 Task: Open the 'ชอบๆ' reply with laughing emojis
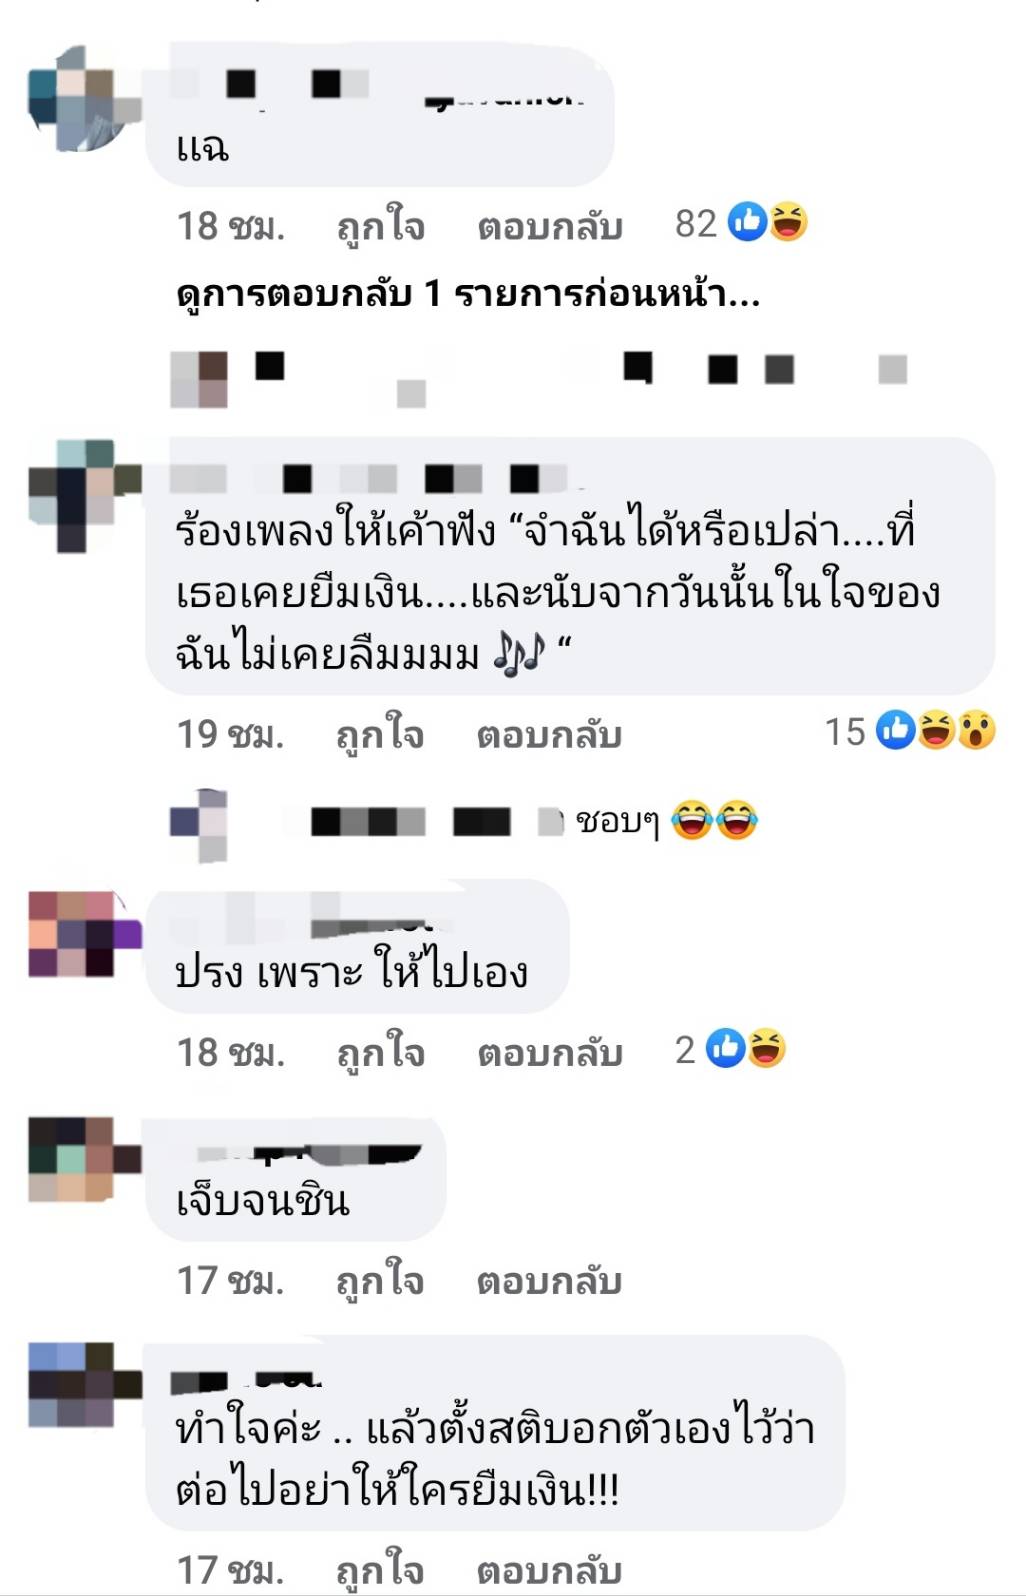(x=667, y=821)
